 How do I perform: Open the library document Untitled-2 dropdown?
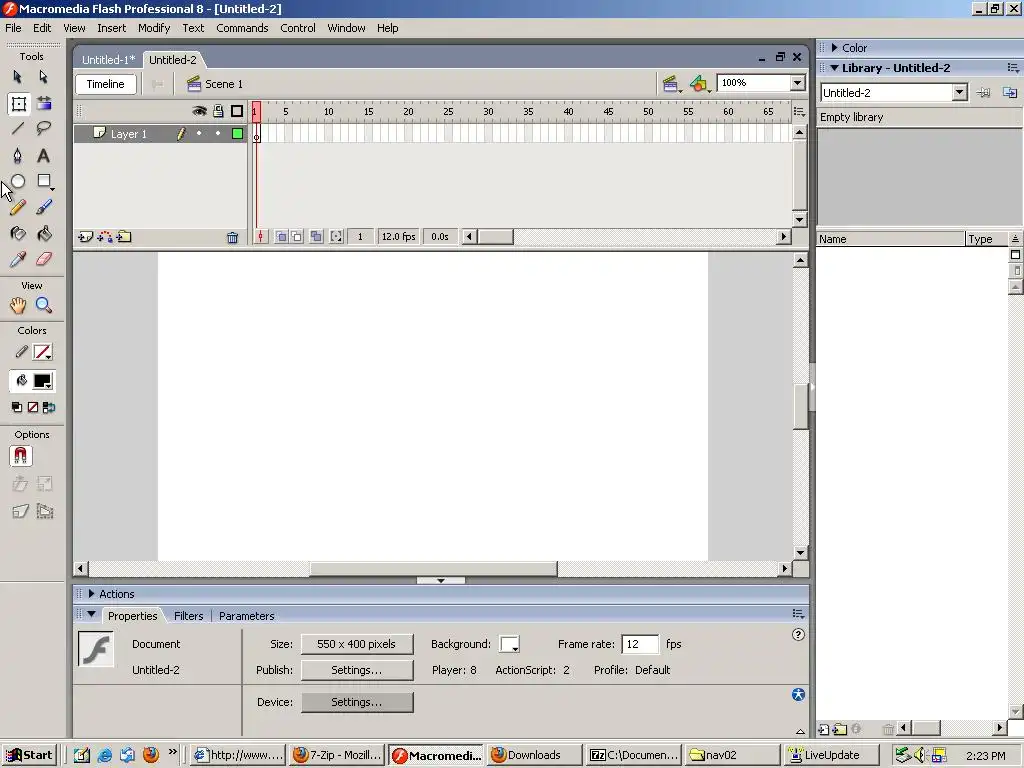tap(959, 93)
